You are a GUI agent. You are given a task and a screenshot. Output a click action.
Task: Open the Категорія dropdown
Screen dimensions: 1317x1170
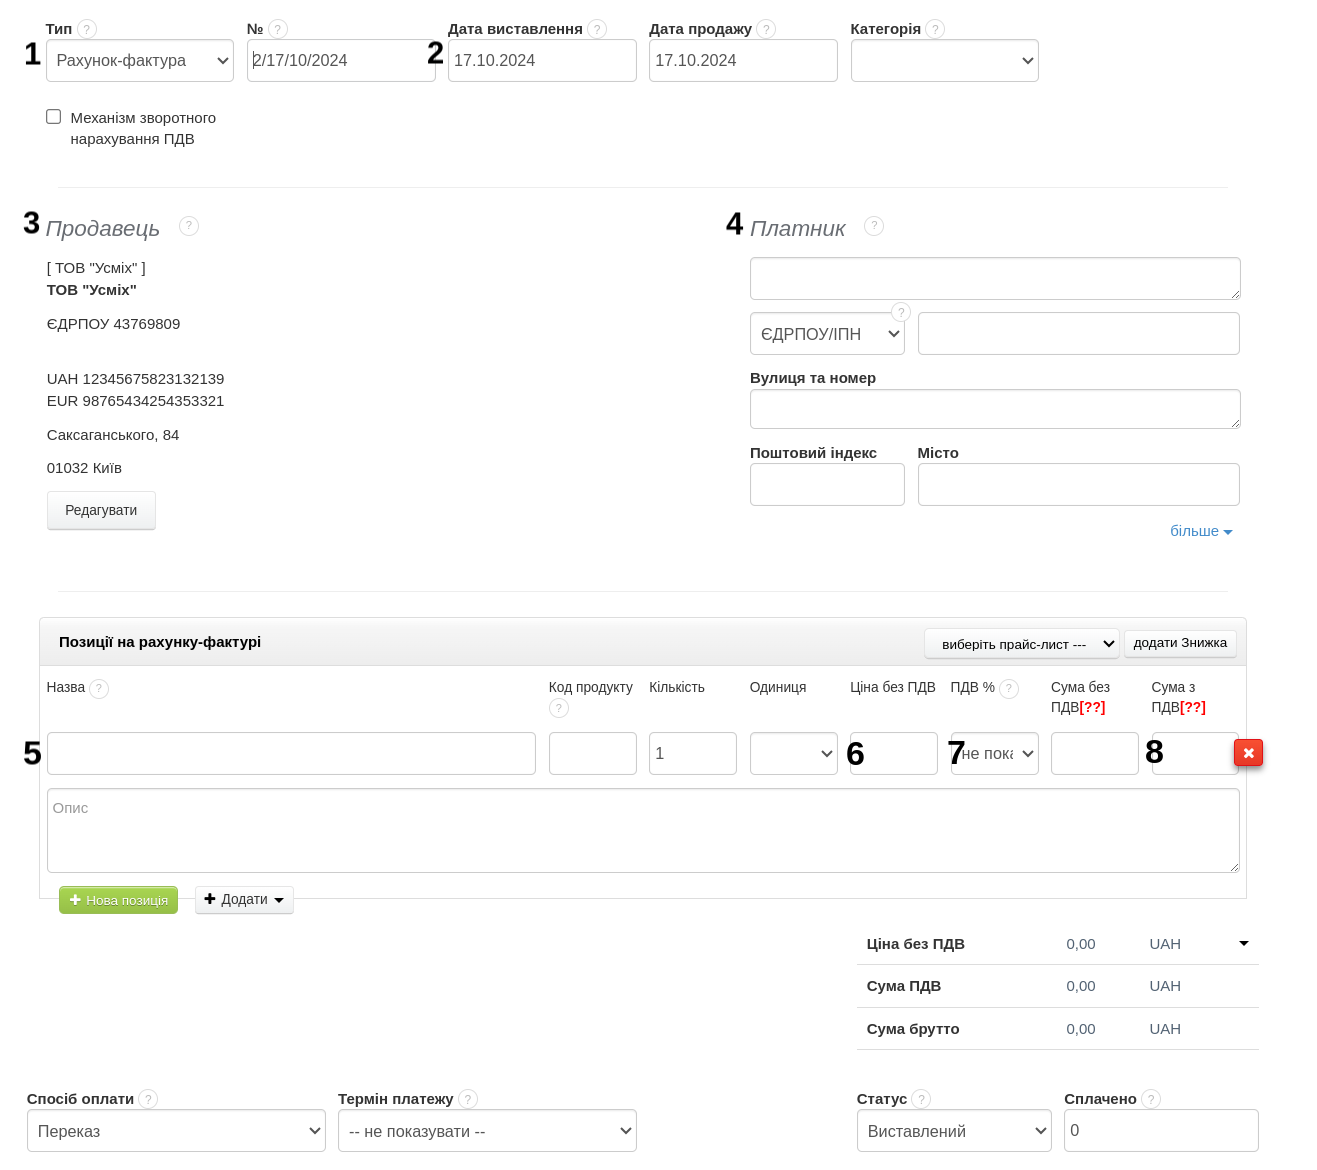[x=944, y=61]
